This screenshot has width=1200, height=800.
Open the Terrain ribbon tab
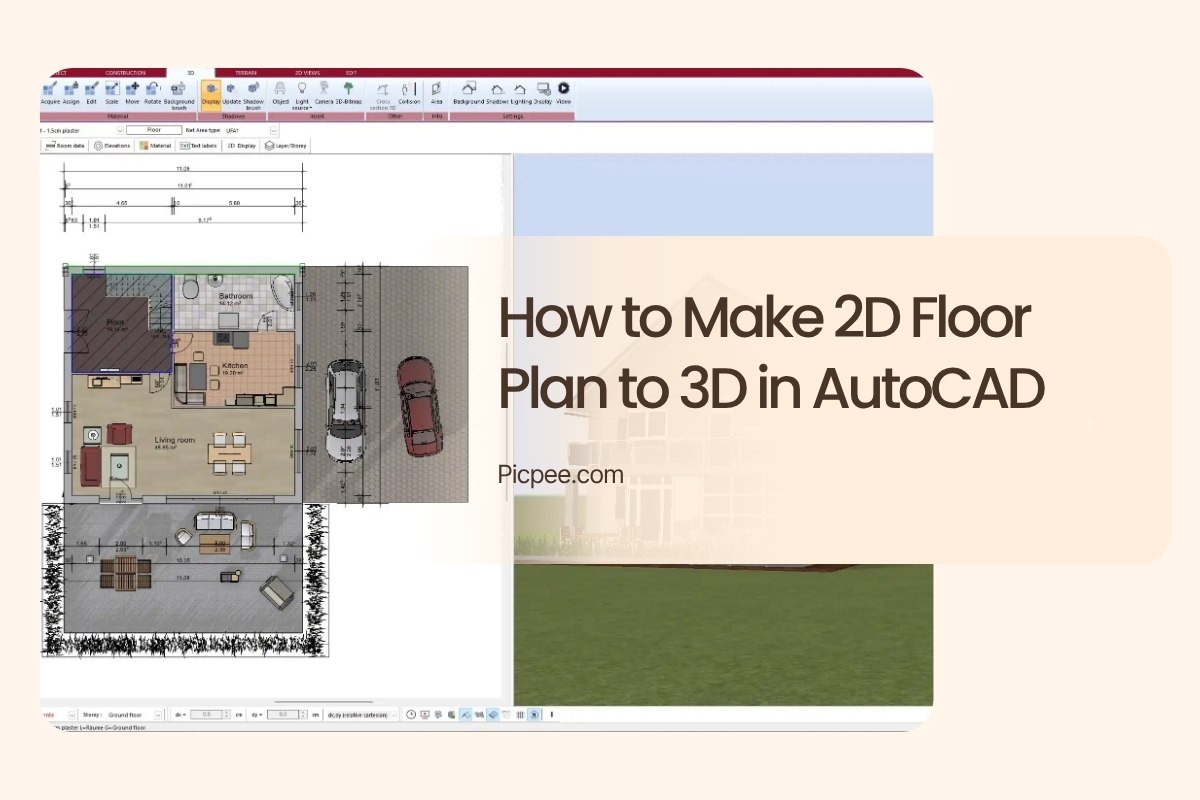point(245,73)
